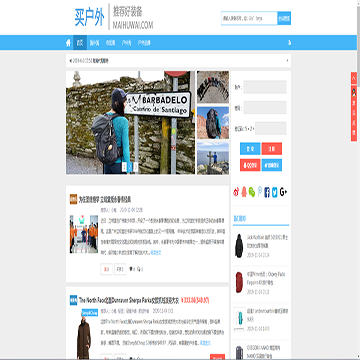Expand RSS arrow at navigation bar right end
360x360 pixels.
[x=289, y=43]
